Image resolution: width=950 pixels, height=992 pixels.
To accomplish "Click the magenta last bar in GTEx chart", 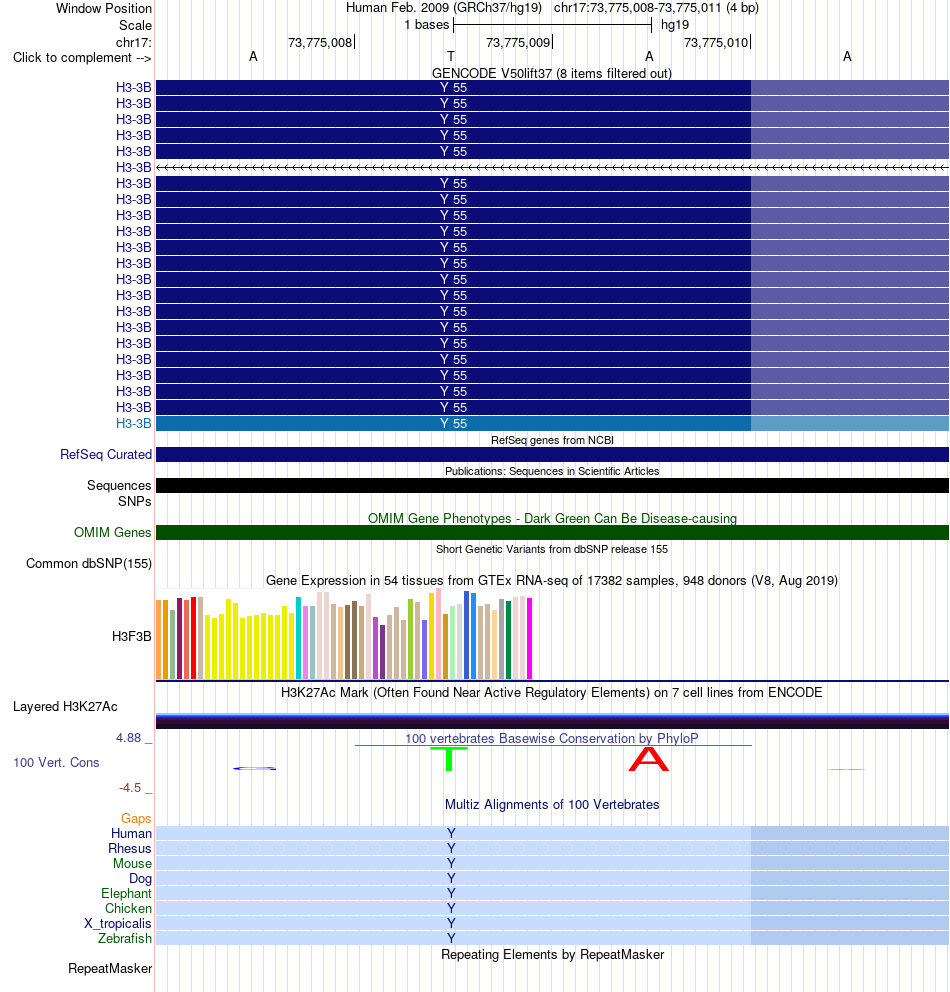I will point(529,638).
